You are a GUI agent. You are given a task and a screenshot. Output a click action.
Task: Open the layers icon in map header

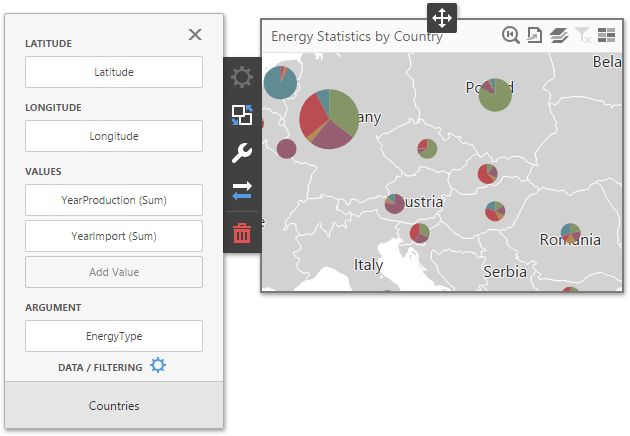(558, 35)
